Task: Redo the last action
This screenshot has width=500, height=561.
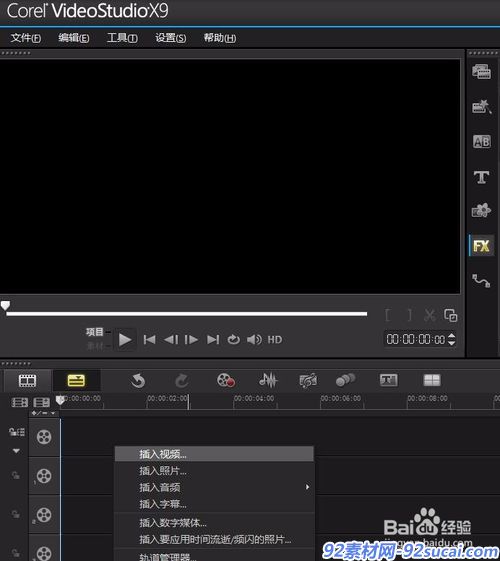Action: (x=182, y=381)
